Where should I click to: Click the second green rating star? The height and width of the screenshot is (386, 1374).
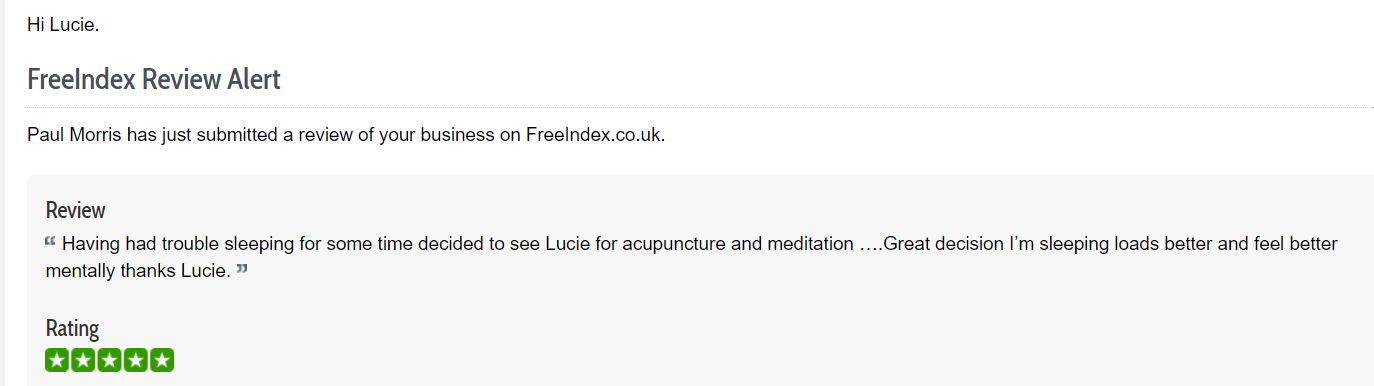tap(84, 361)
